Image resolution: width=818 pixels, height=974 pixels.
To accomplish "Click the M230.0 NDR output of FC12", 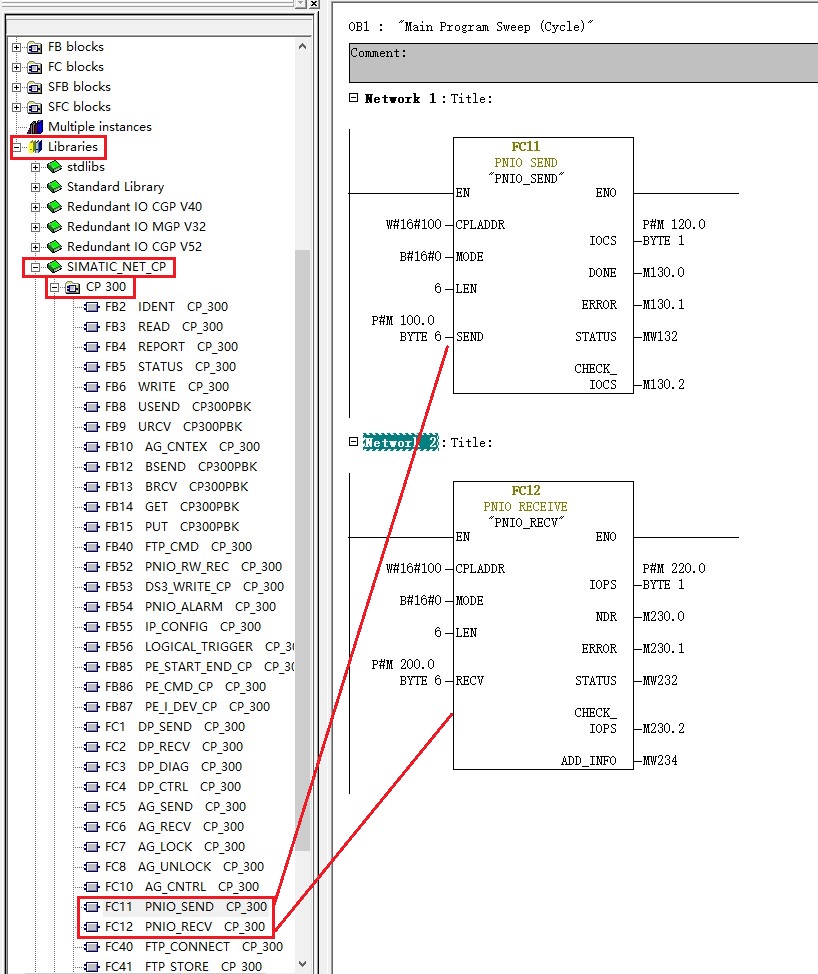I will 663,617.
